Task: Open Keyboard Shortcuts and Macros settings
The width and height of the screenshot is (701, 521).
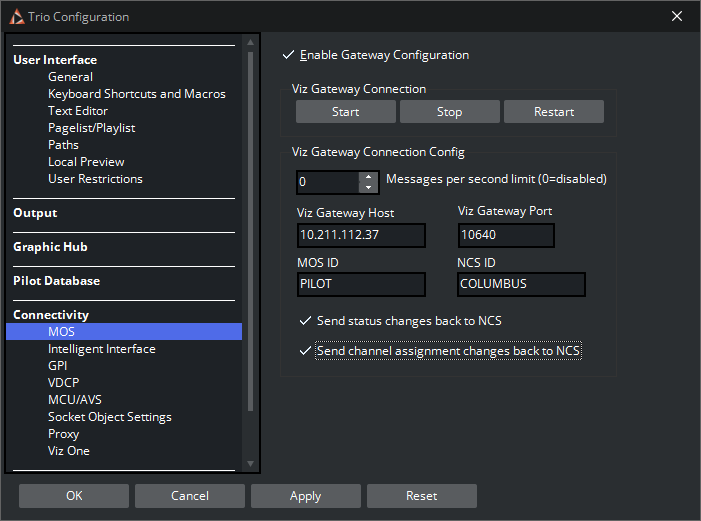Action: [136, 94]
